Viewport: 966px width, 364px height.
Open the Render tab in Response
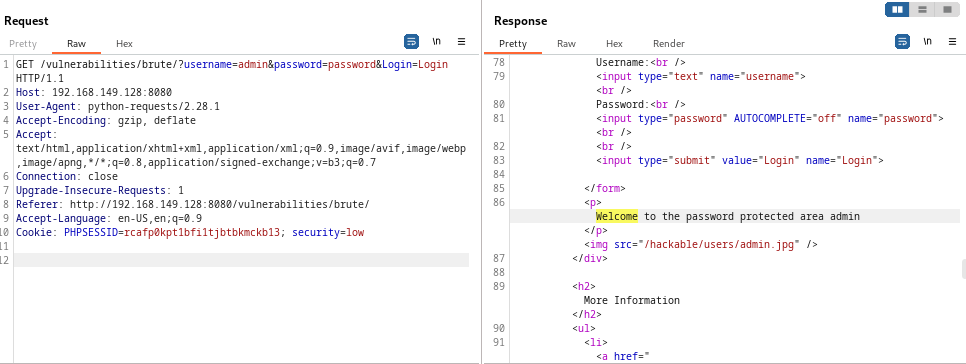(669, 44)
